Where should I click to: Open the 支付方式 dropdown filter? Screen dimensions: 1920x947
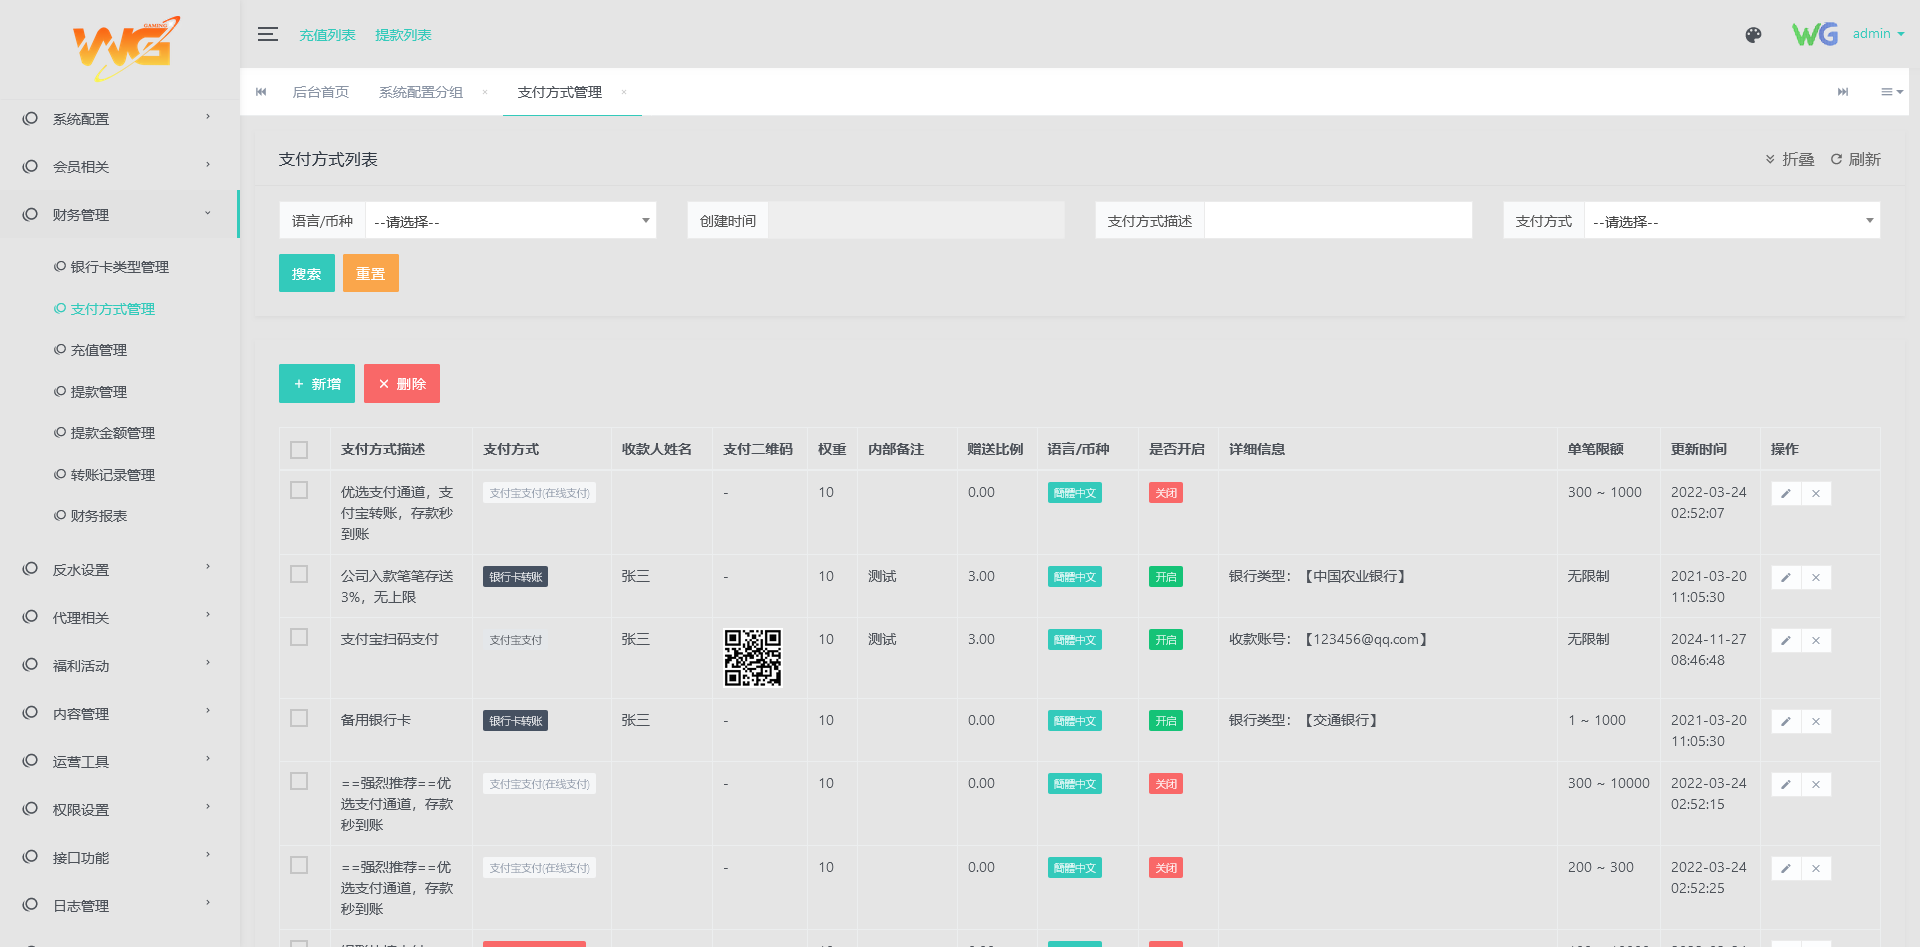click(x=1731, y=221)
